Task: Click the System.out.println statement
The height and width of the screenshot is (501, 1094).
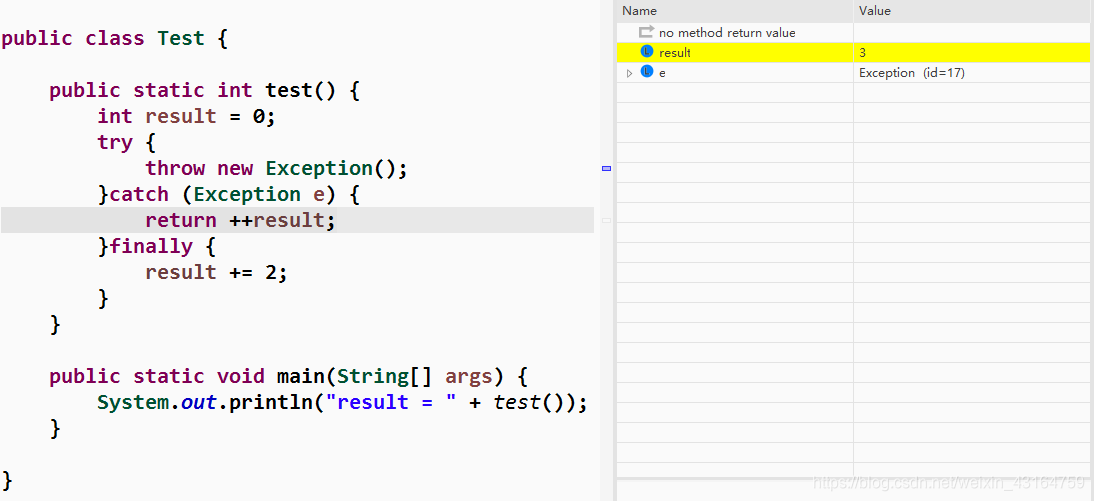Action: coord(343,403)
